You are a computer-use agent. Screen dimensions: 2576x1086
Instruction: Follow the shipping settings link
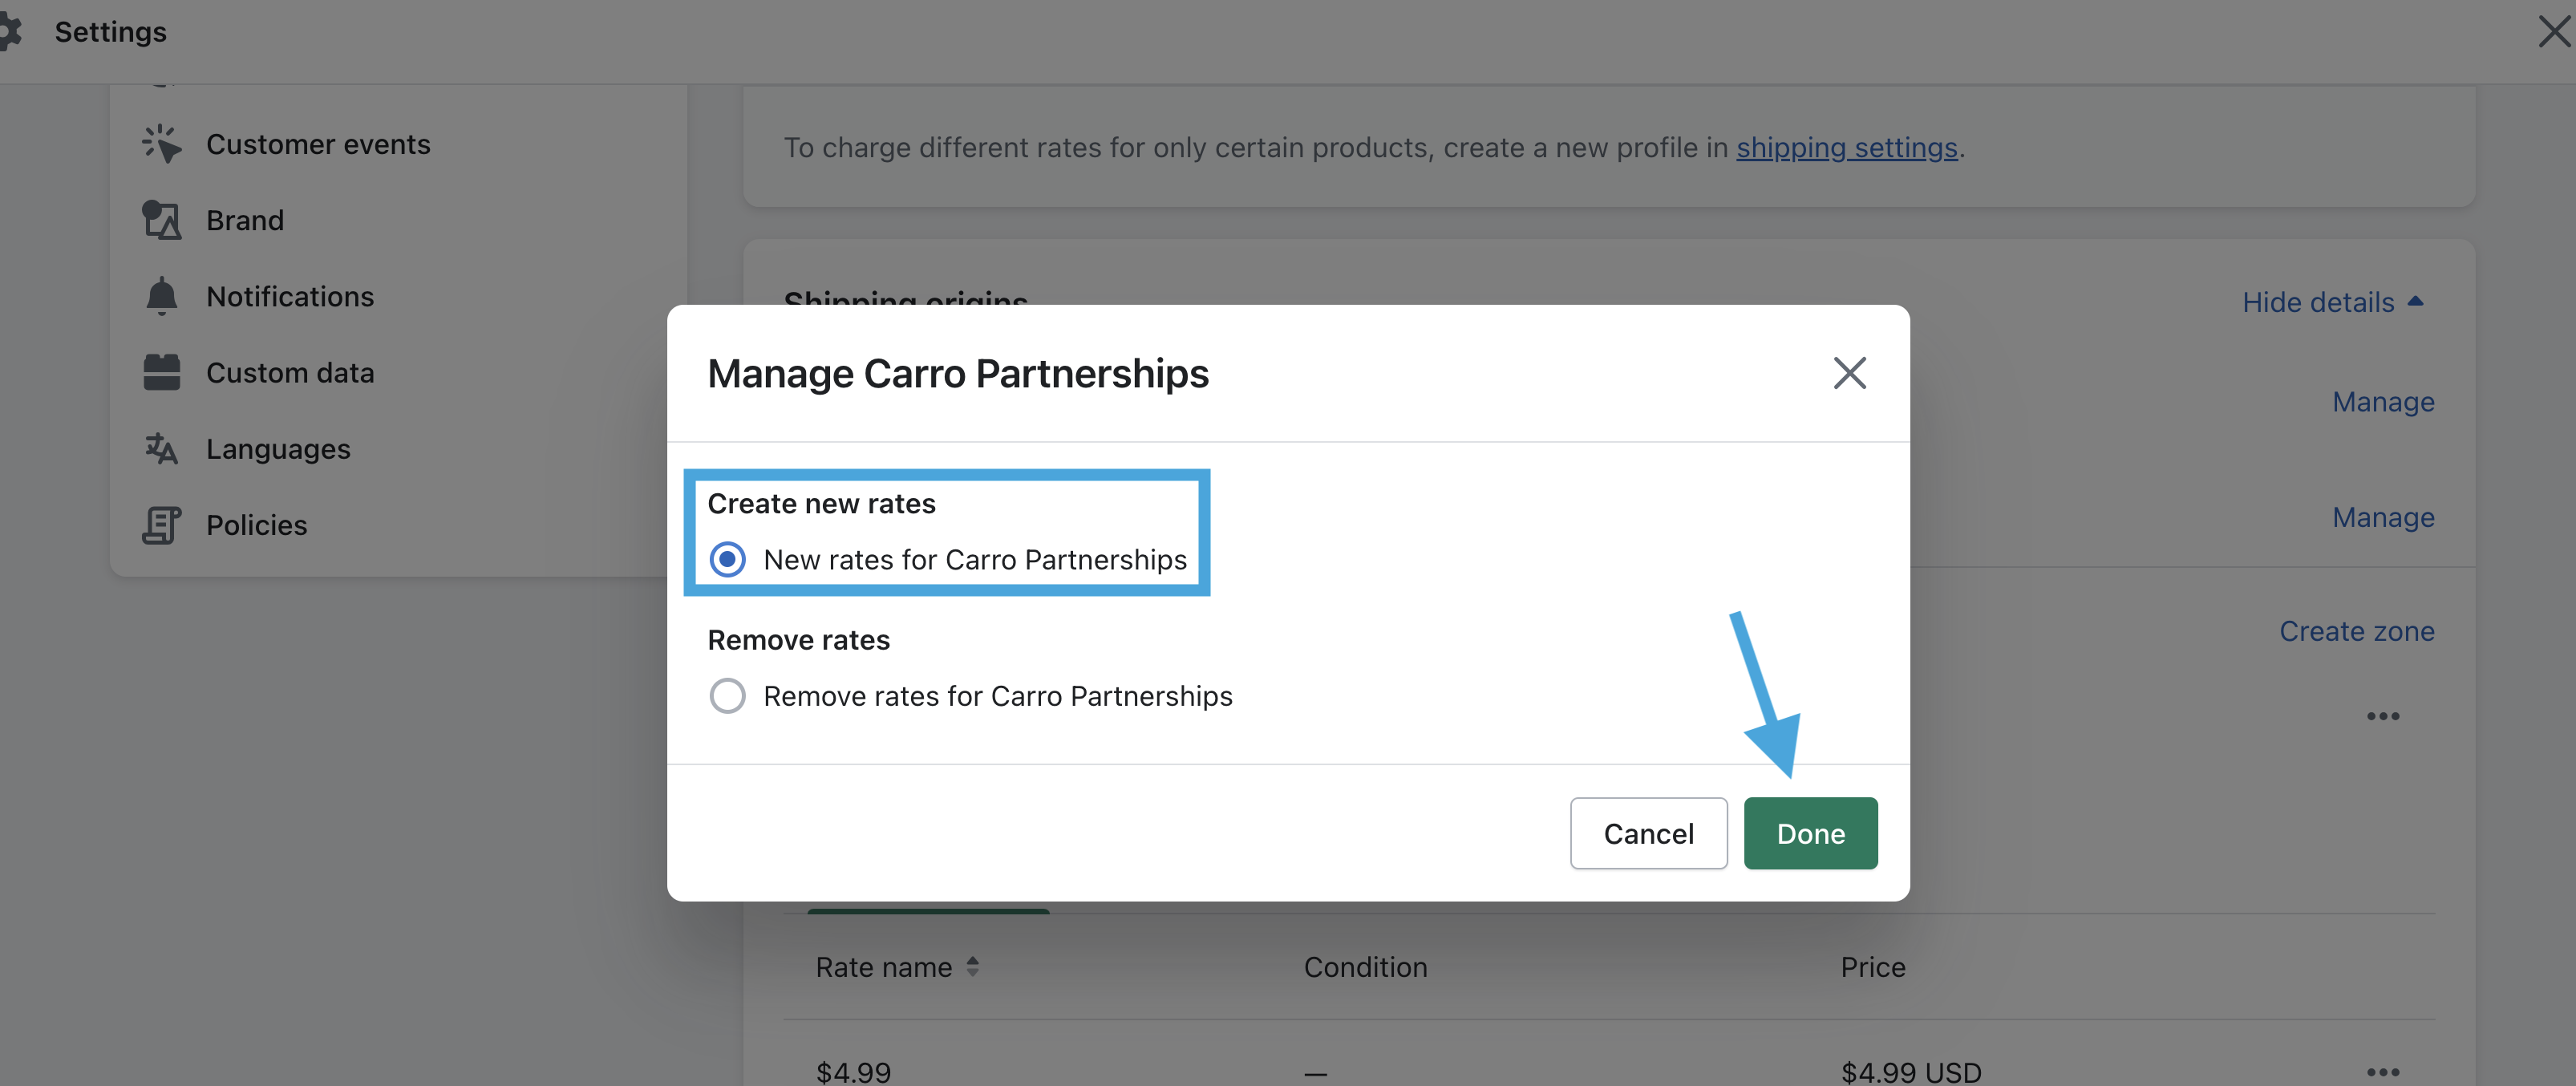(x=1846, y=148)
